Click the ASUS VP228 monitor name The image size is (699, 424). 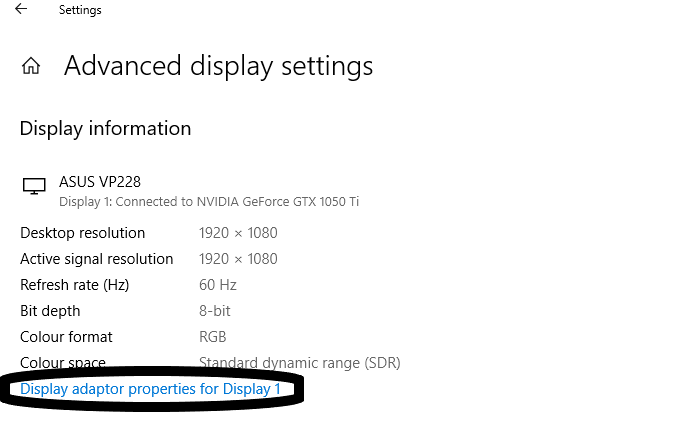(100, 181)
